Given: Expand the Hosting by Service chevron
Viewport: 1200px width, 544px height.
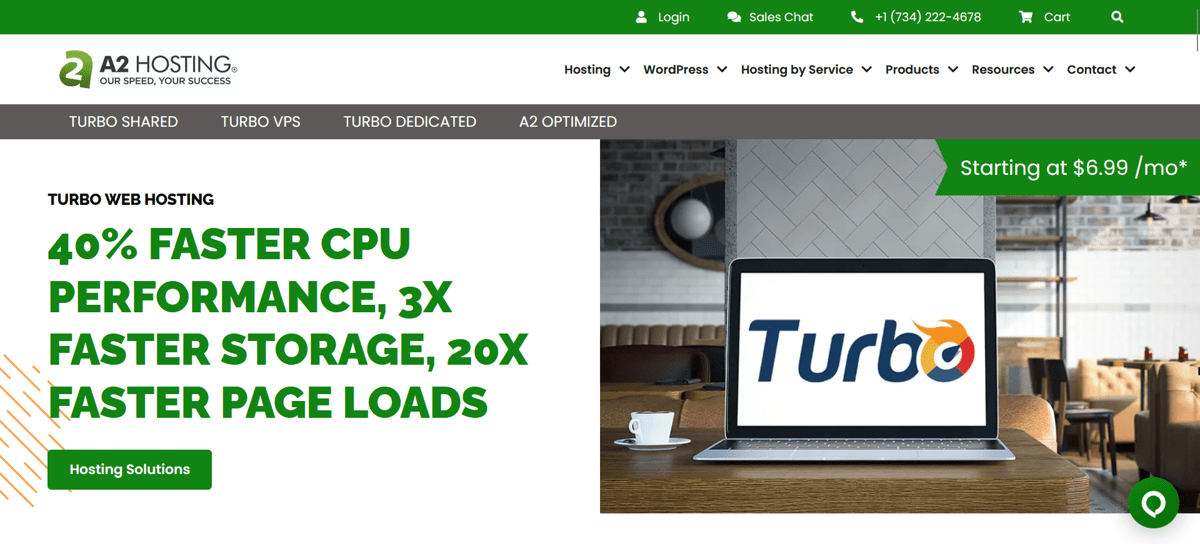Looking at the screenshot, I should tap(866, 70).
